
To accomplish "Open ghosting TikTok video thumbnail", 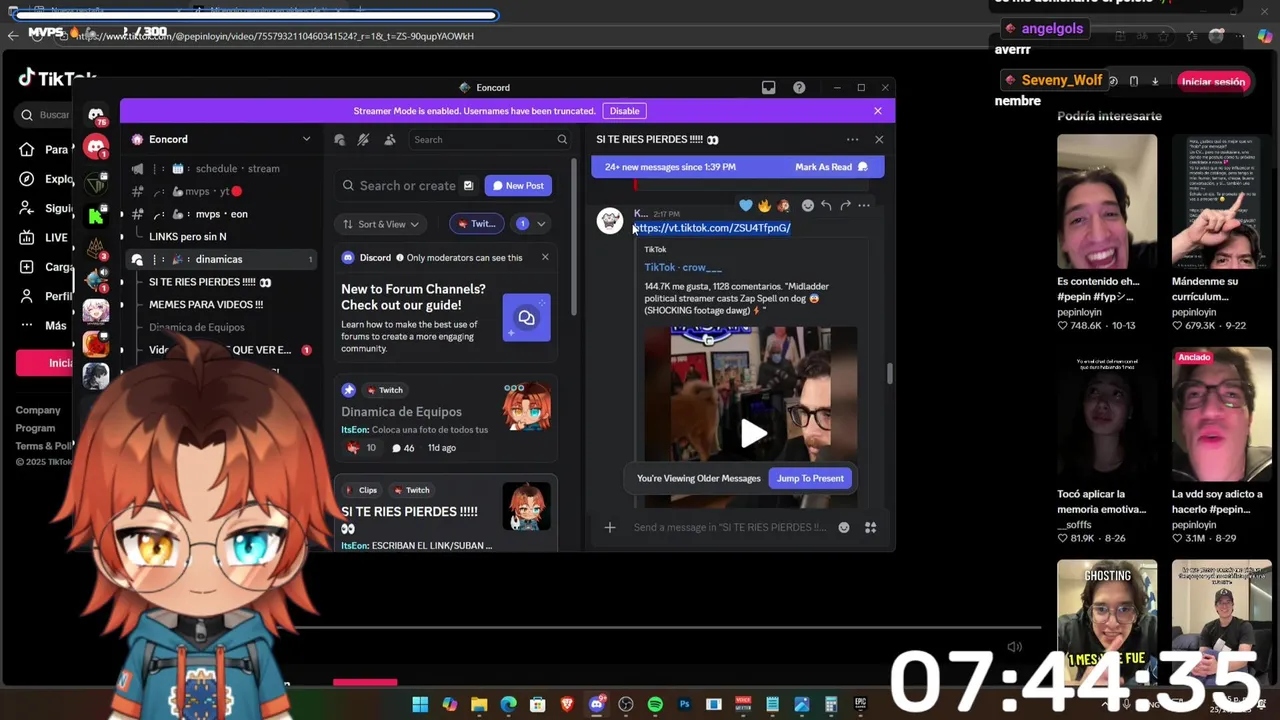I will pyautogui.click(x=1107, y=620).
